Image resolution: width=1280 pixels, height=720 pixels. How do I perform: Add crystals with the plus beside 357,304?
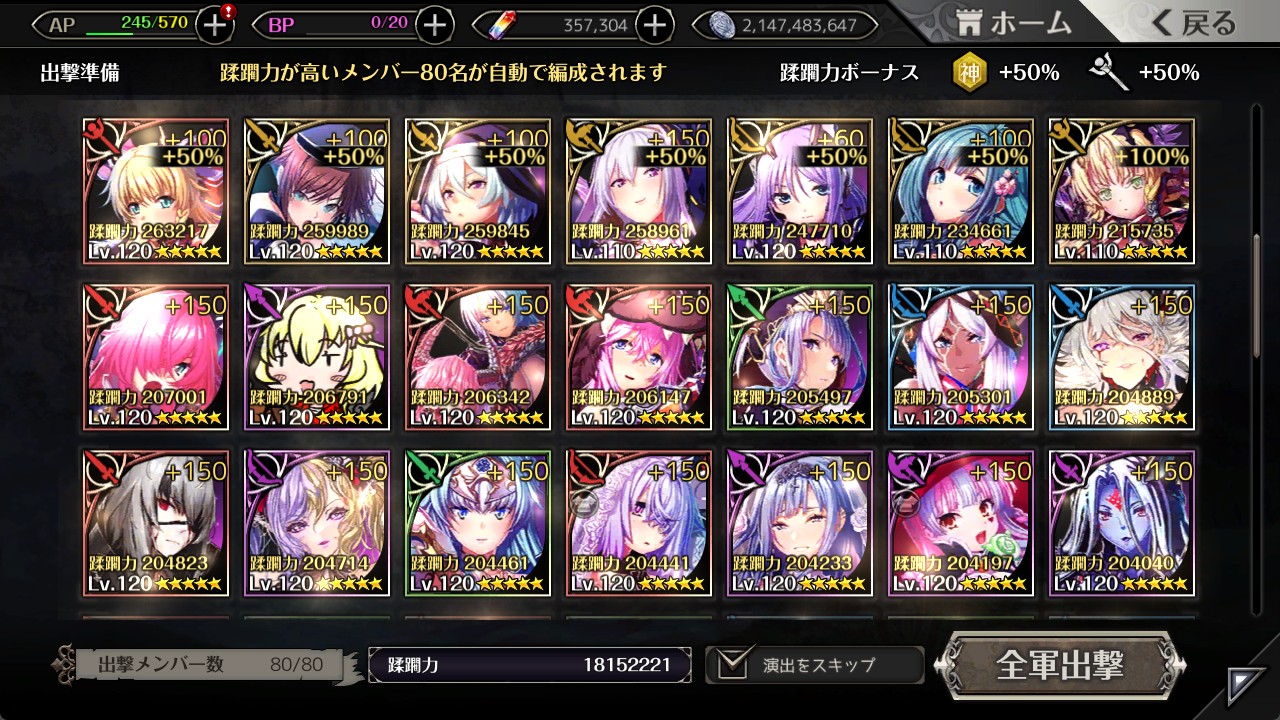pos(654,25)
